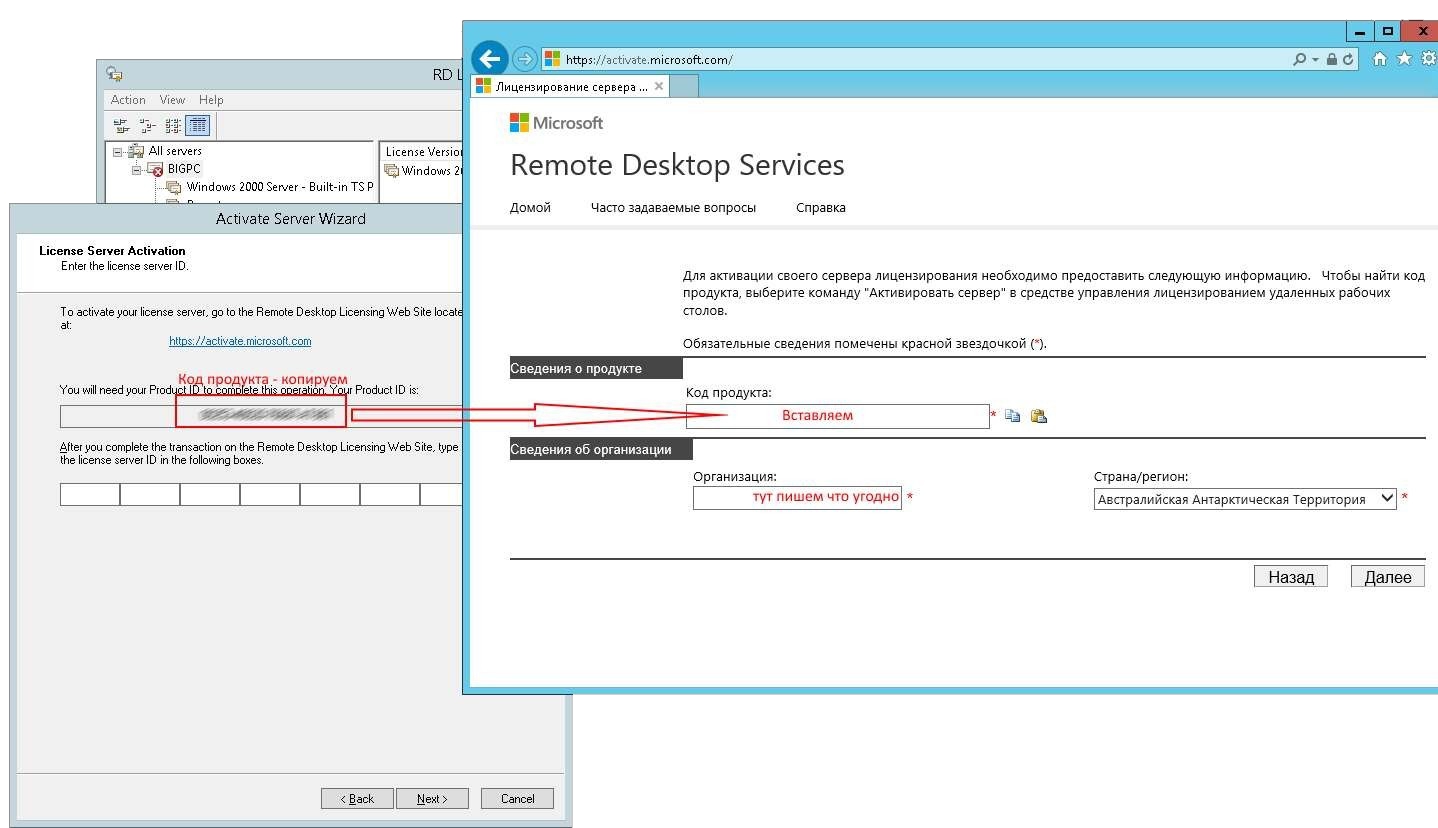Viewport: 1438px width, 828px height.
Task: Click Cancel in Activate Server Wizard
Action: point(517,798)
